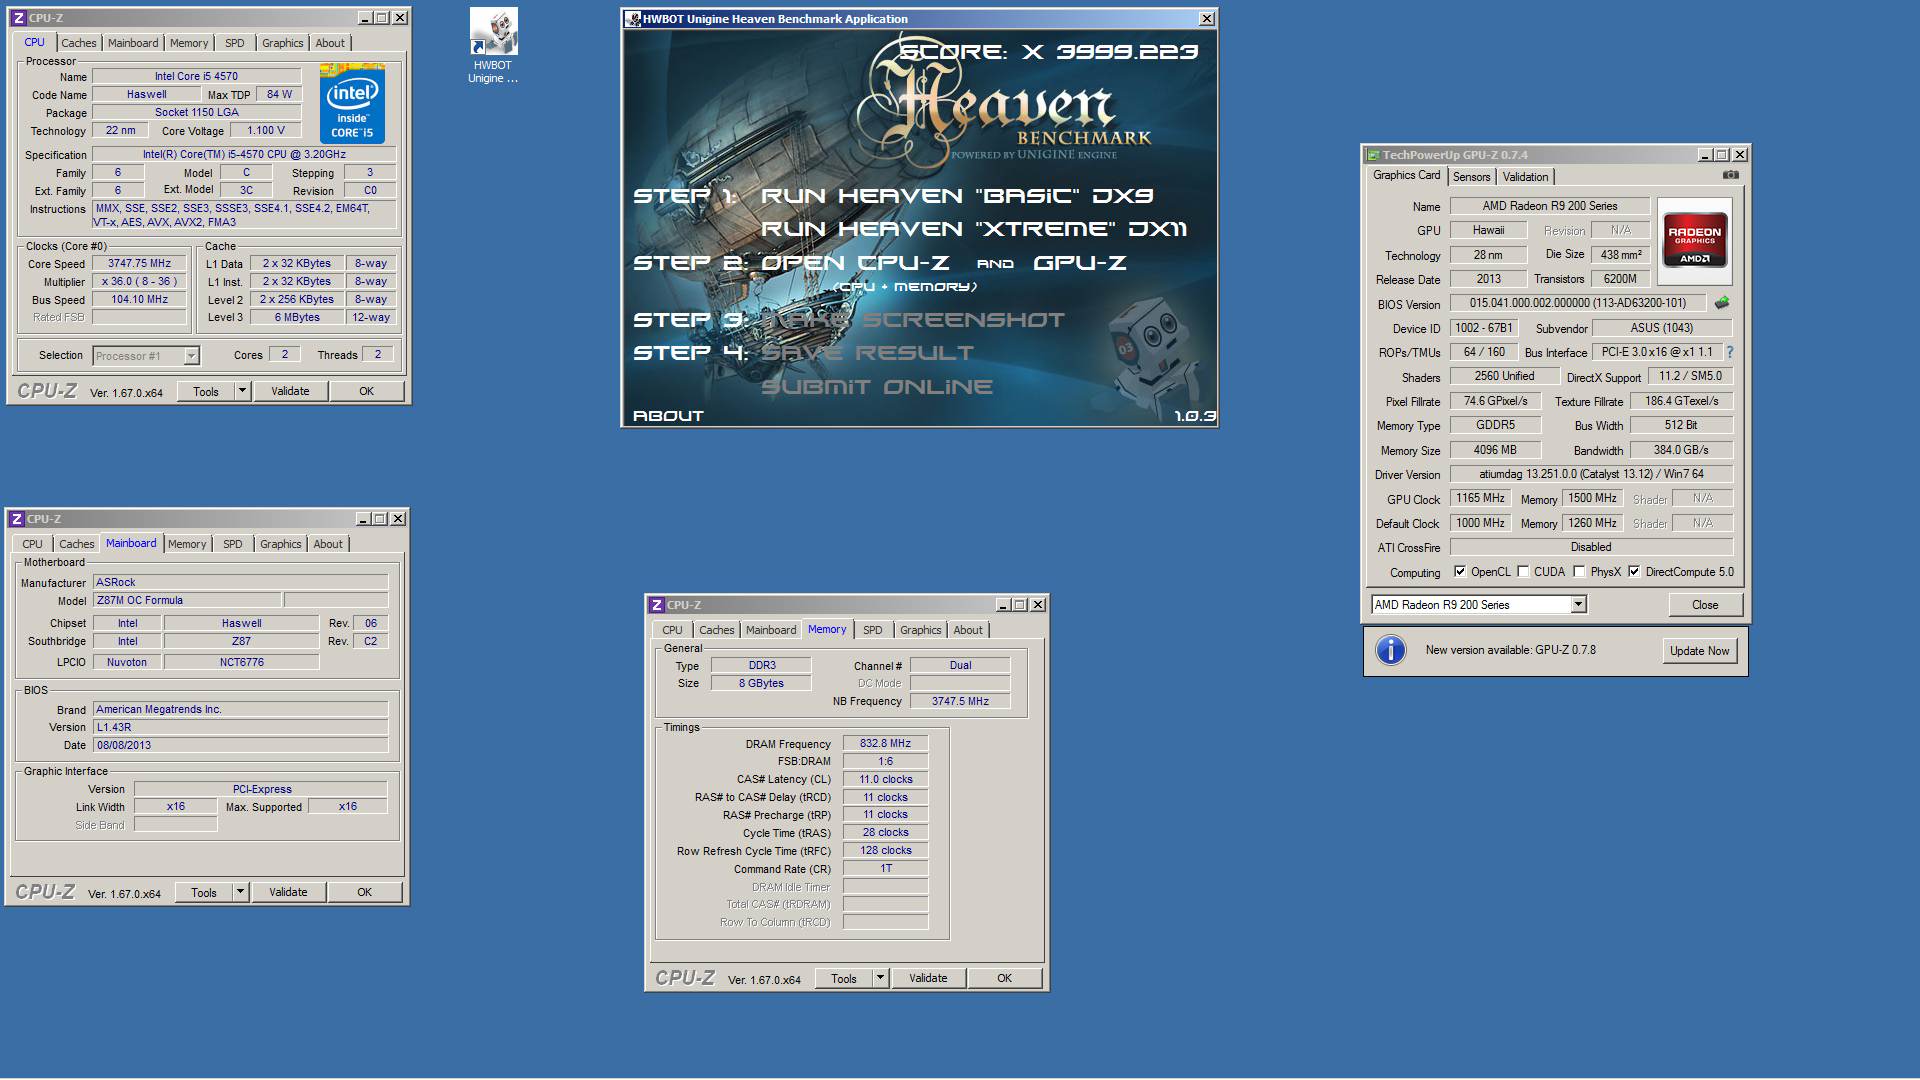Click OK in CPU-Z Mainboard window
This screenshot has height=1080, width=1920.
point(364,892)
